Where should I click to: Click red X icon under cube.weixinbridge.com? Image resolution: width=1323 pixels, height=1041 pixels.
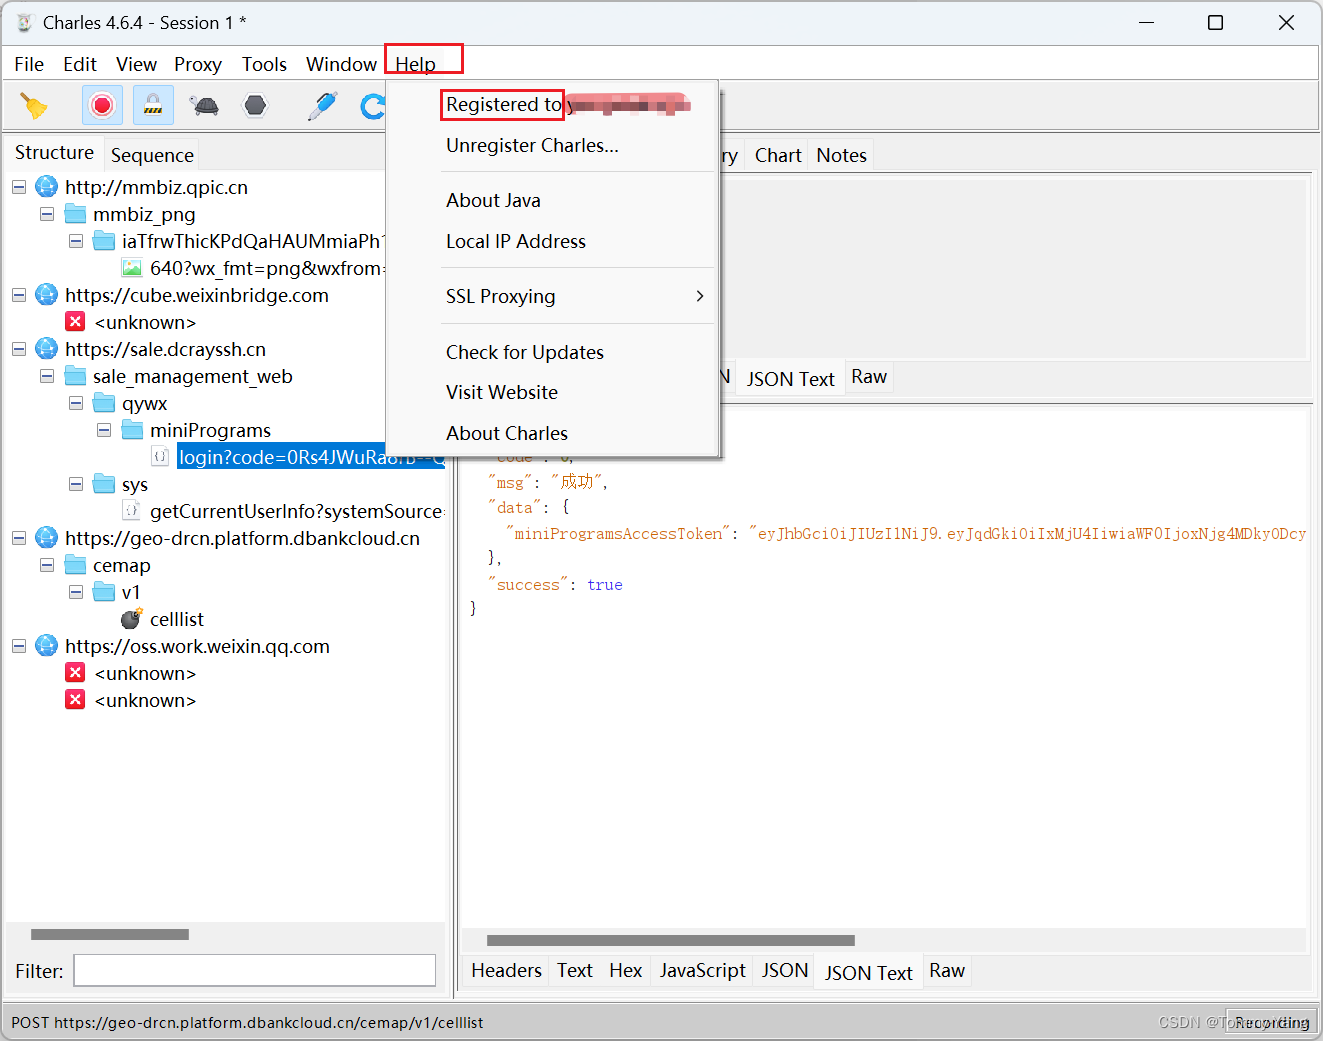pyautogui.click(x=75, y=321)
